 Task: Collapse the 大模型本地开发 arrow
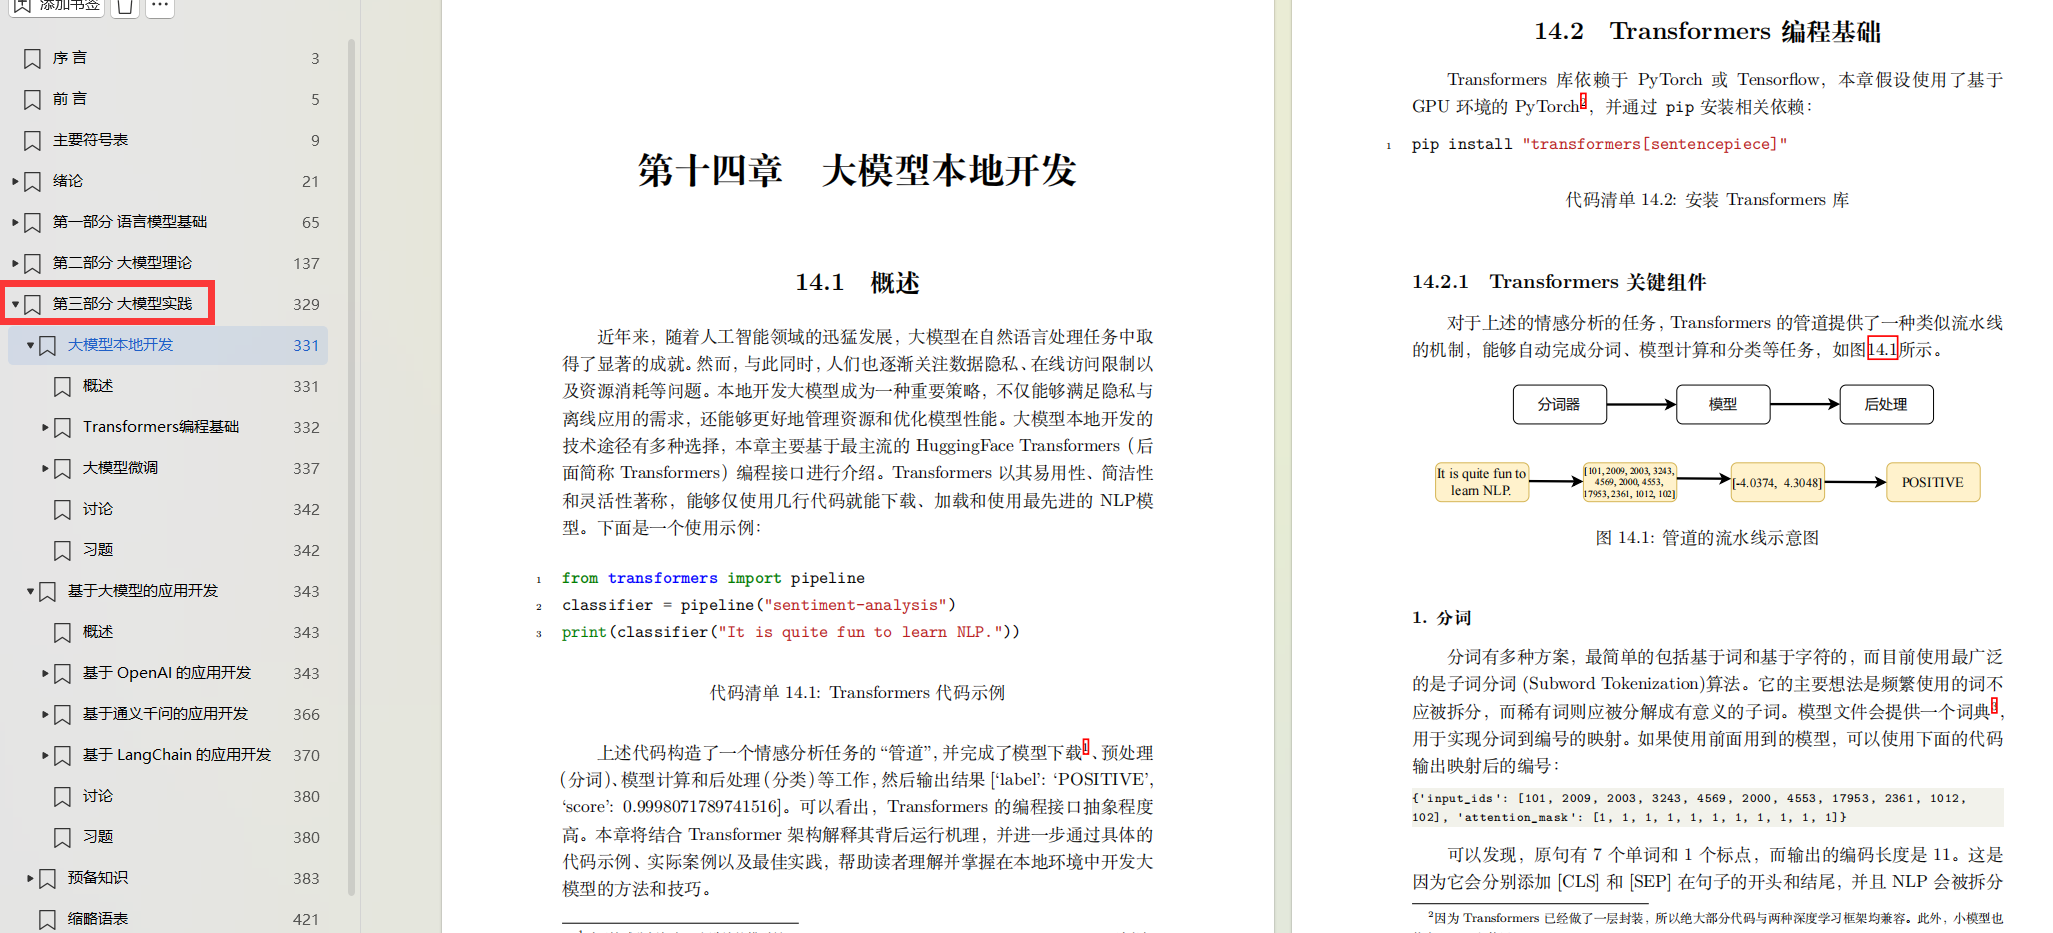tap(30, 345)
